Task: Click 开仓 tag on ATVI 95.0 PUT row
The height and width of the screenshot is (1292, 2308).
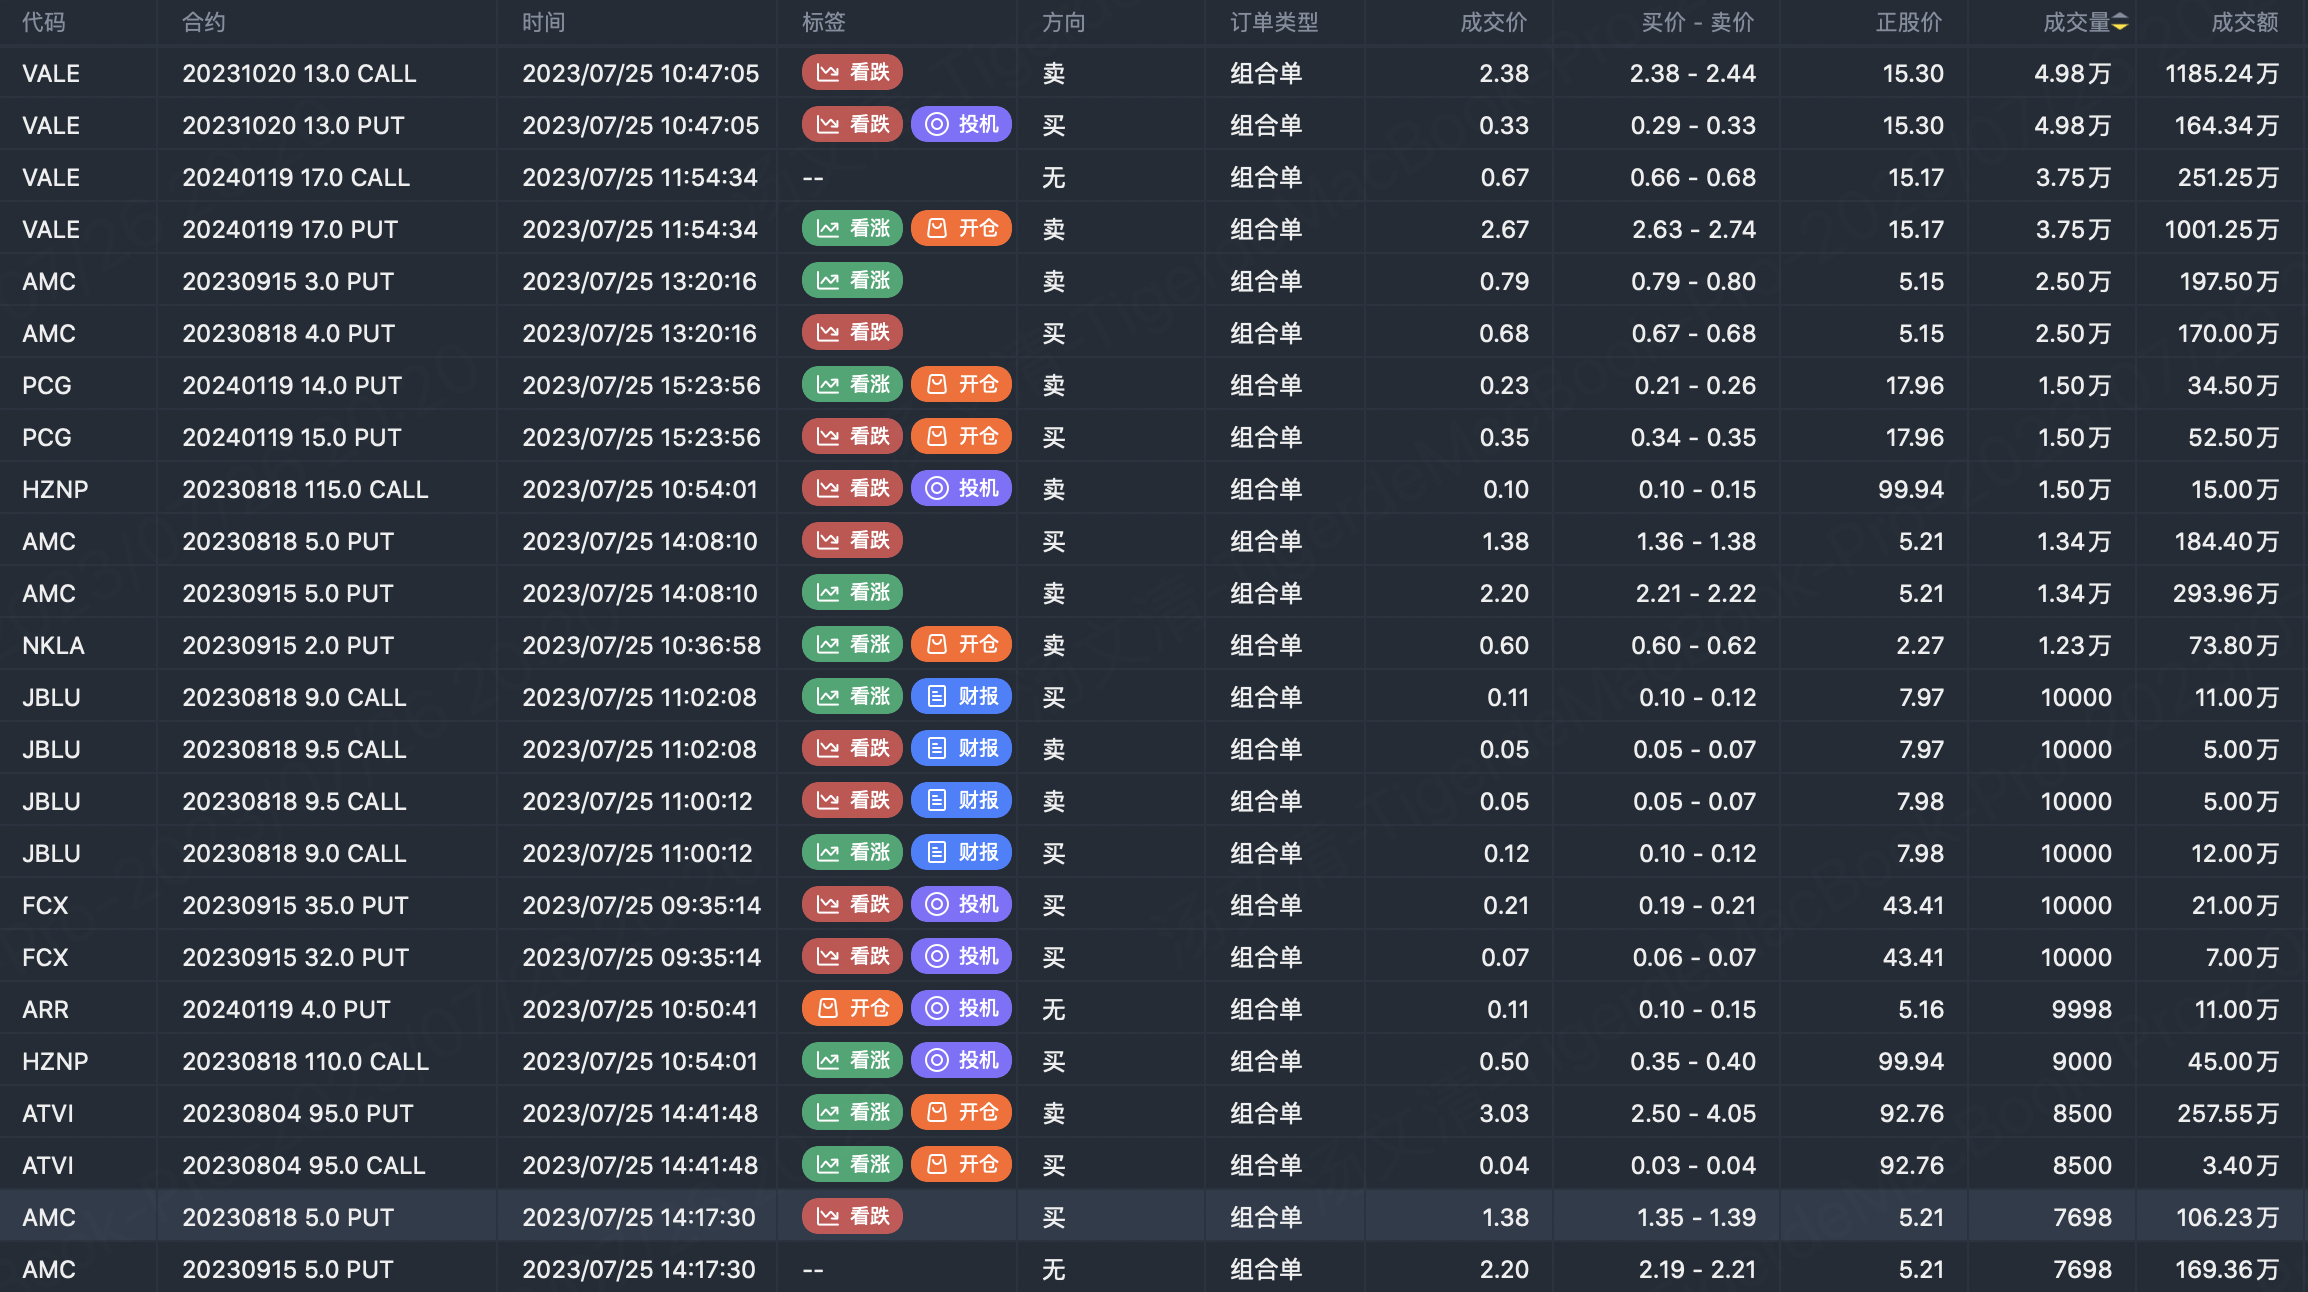Action: click(961, 1112)
